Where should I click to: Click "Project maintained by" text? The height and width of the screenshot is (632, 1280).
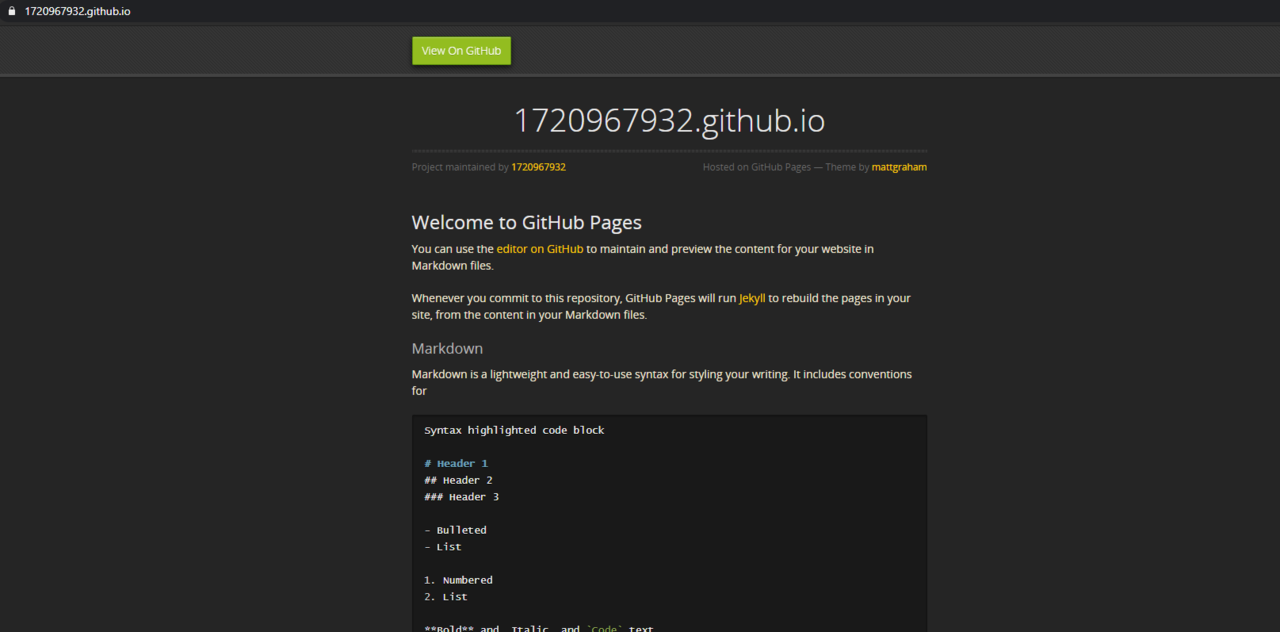pos(460,167)
